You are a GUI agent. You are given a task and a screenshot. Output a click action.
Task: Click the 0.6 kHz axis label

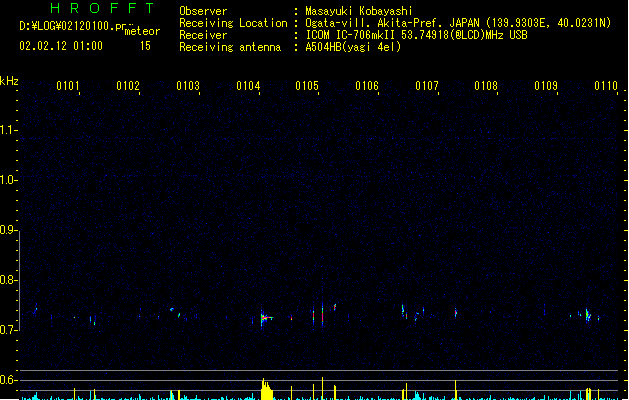click(8, 380)
